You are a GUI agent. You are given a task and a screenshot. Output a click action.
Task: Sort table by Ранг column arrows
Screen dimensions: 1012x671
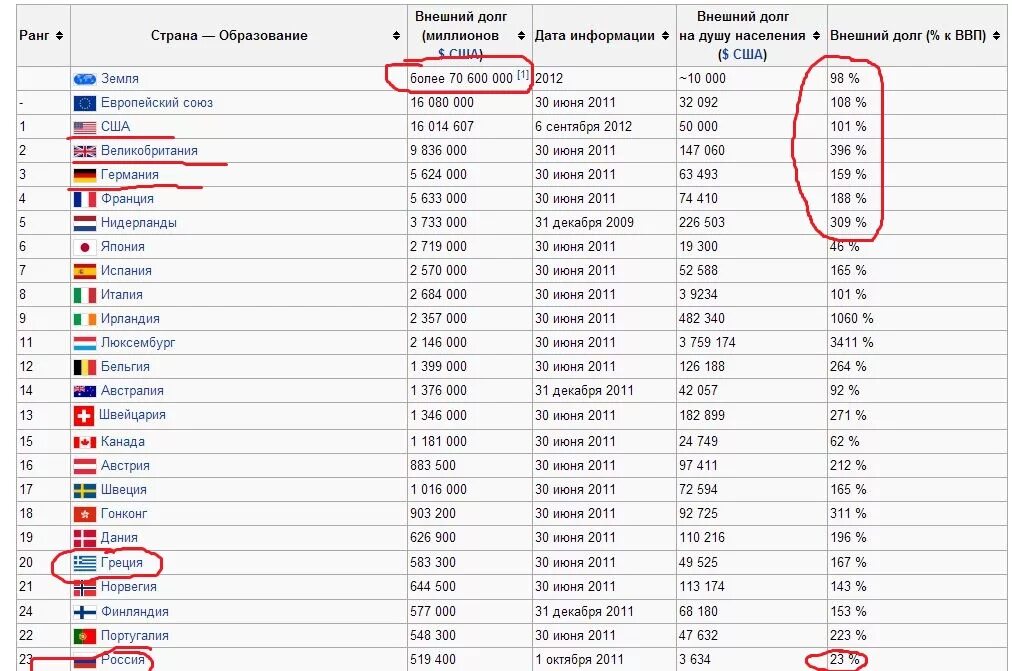click(60, 36)
